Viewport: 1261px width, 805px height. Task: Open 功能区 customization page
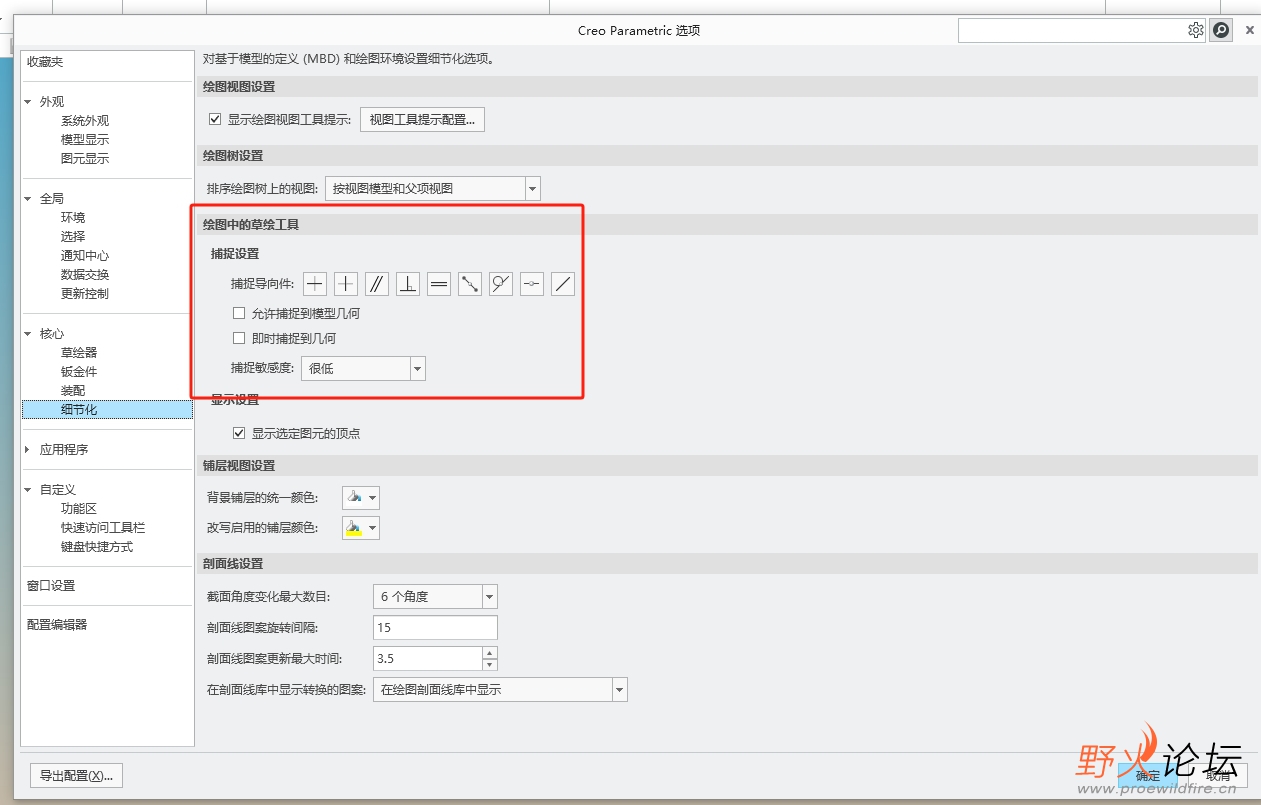[x=79, y=509]
